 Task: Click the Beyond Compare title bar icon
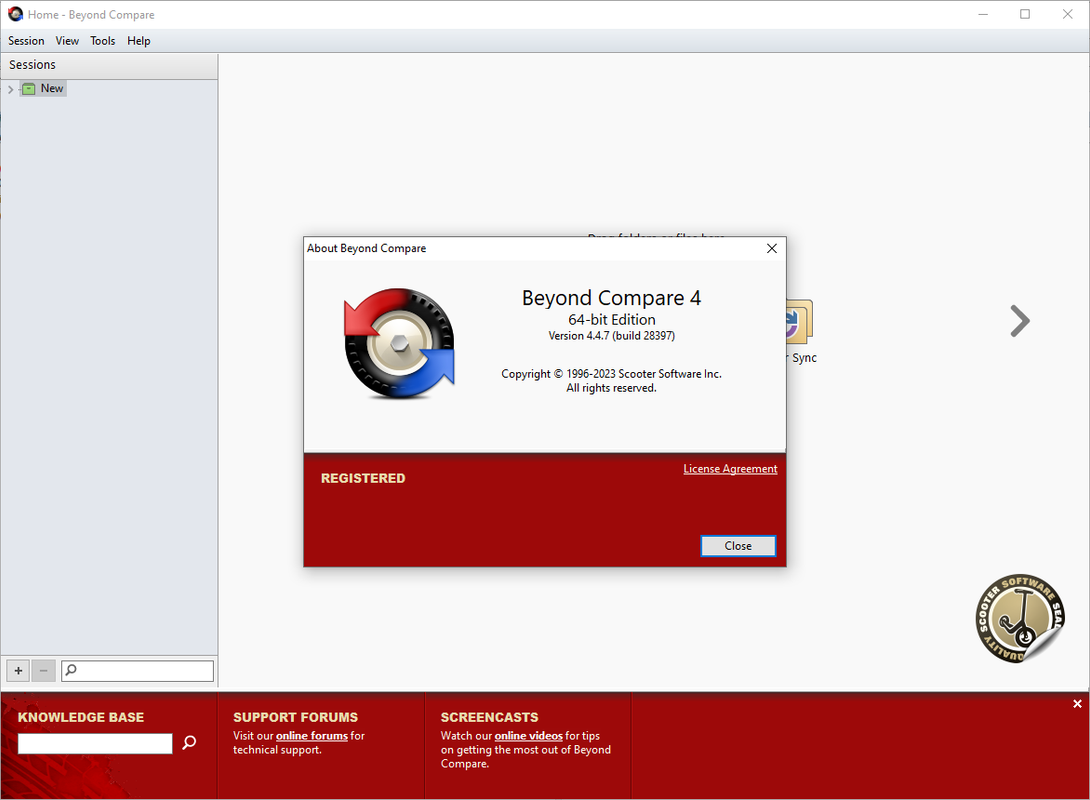click(x=15, y=14)
